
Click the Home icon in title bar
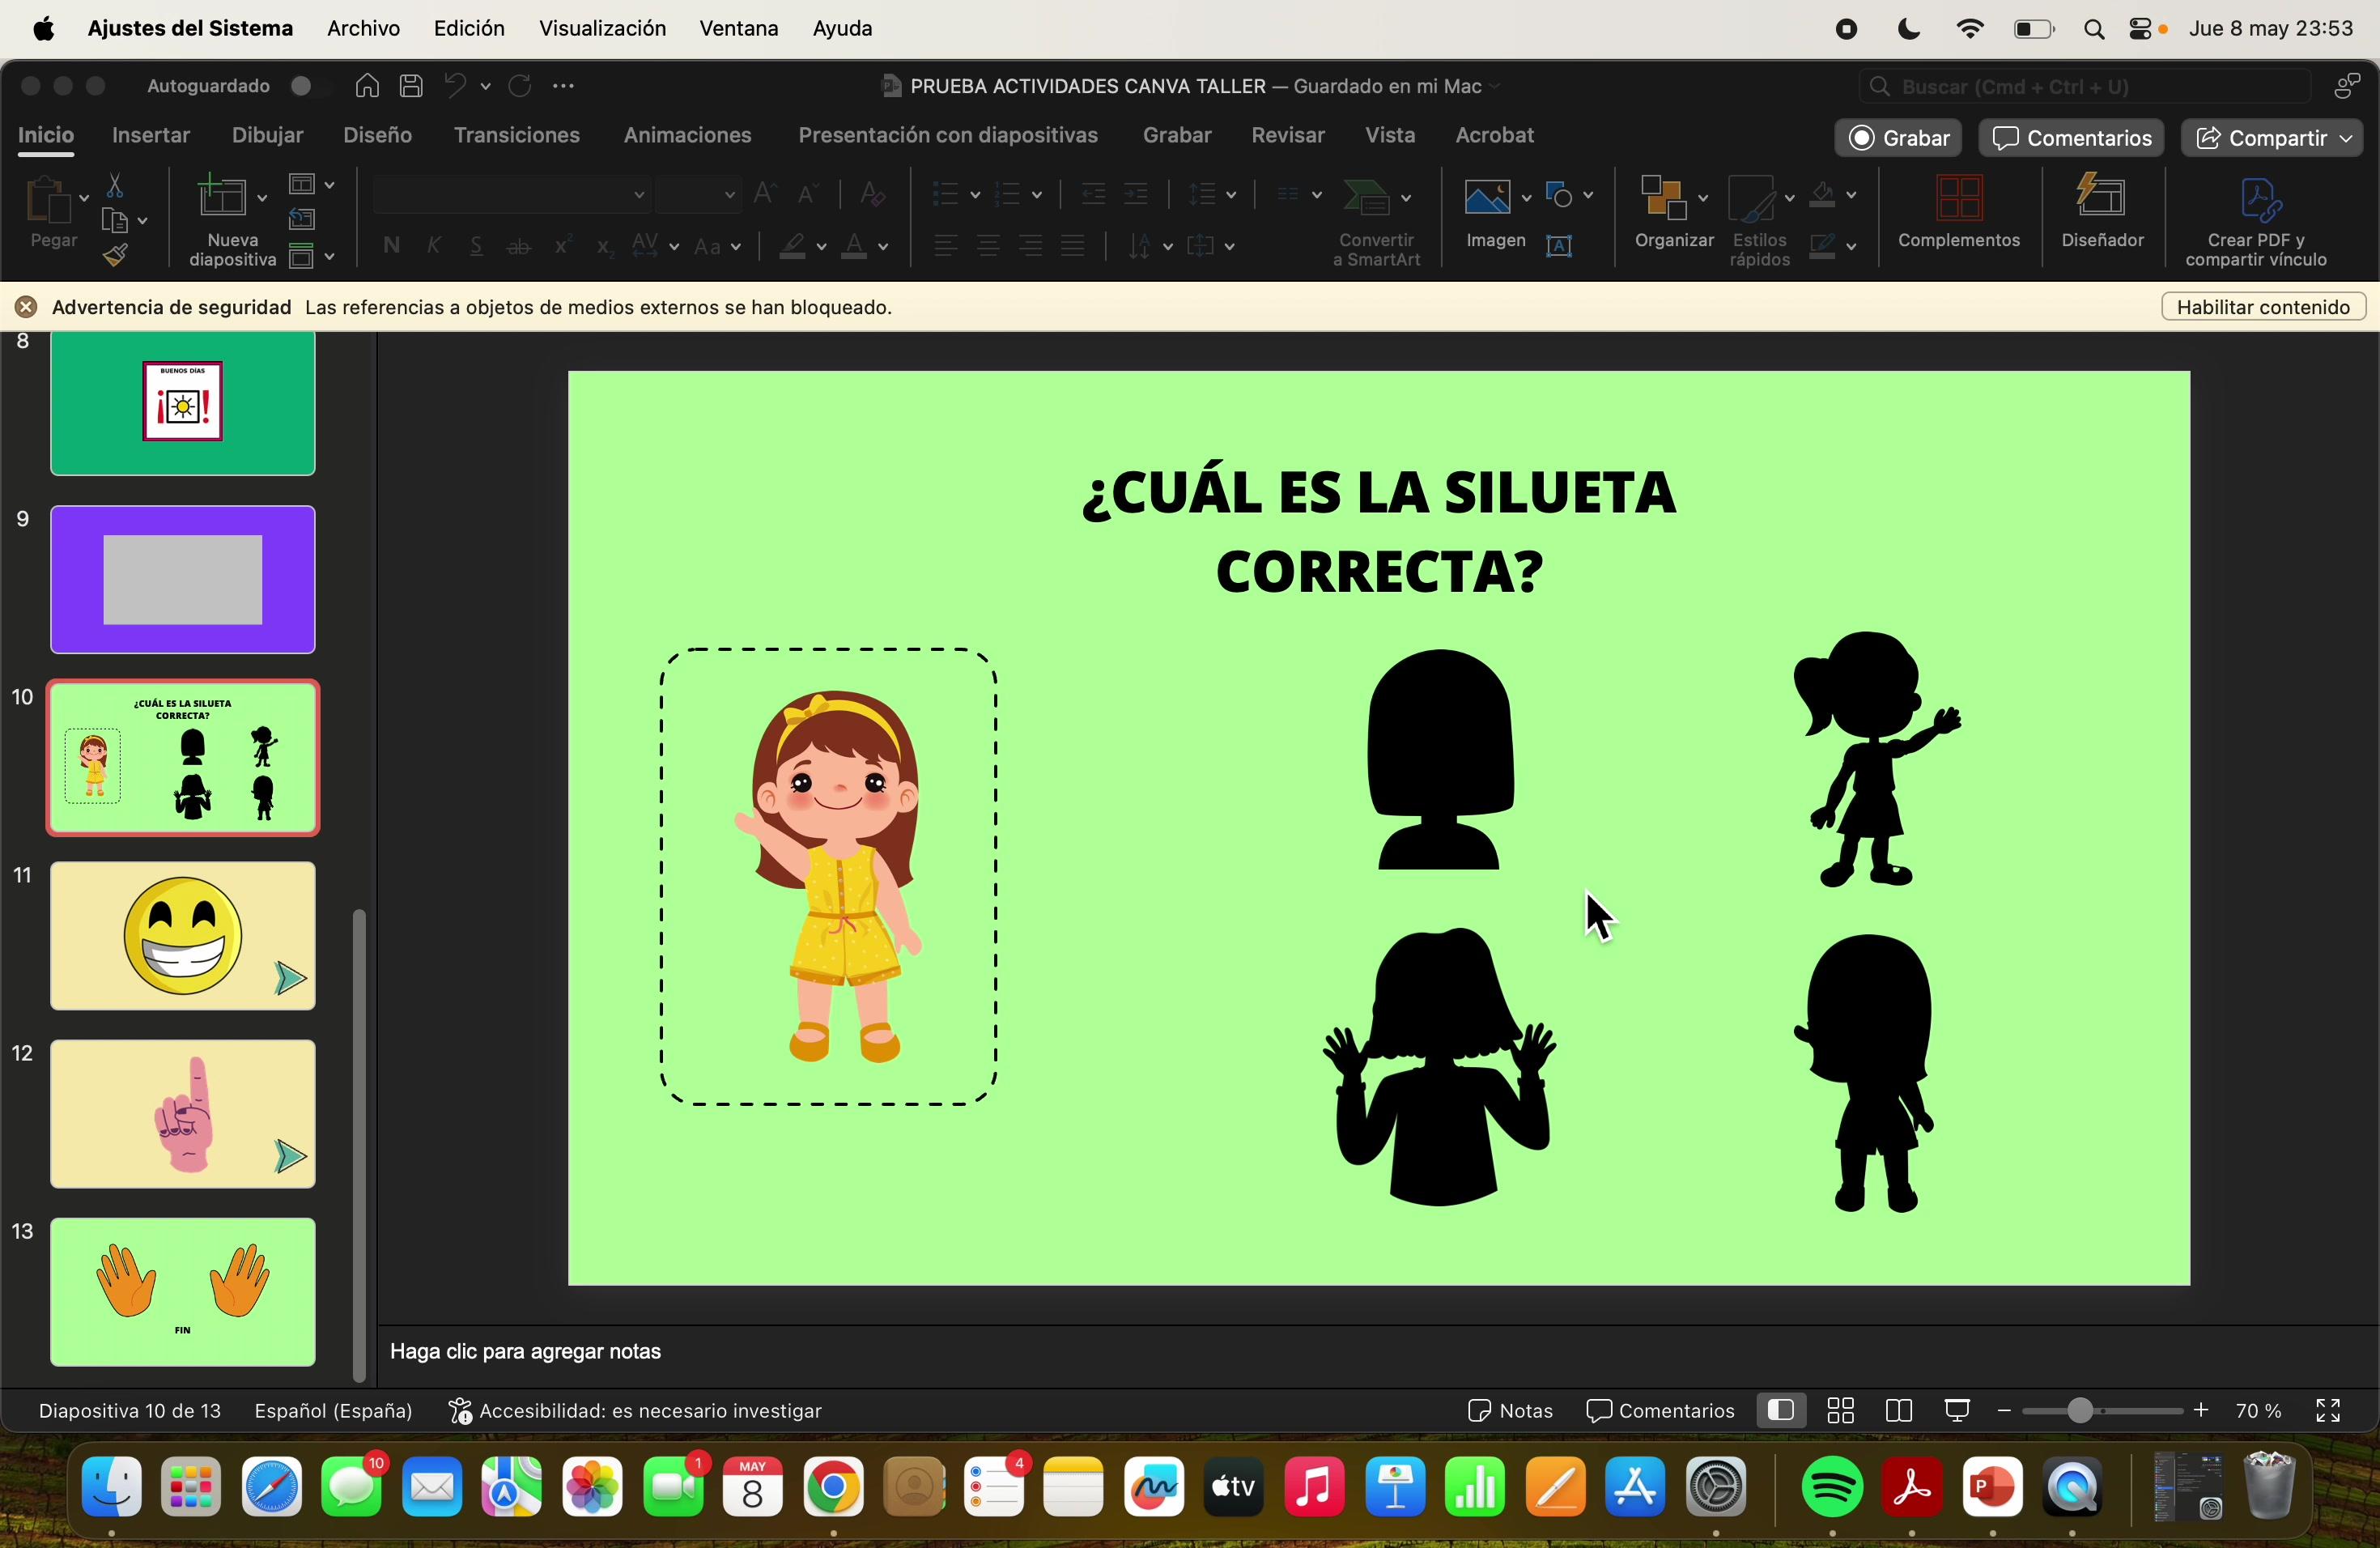coord(367,86)
